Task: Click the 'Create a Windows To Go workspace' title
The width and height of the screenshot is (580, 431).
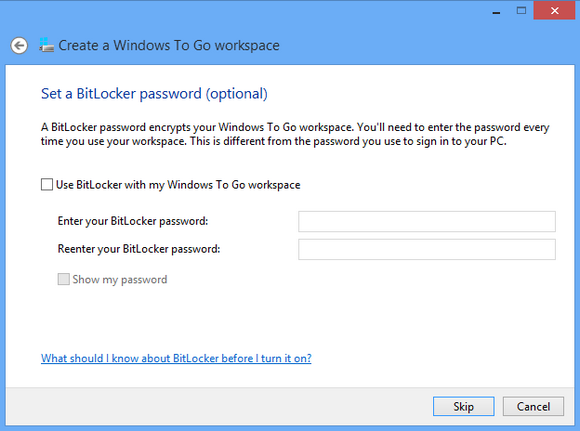Action: (x=169, y=46)
